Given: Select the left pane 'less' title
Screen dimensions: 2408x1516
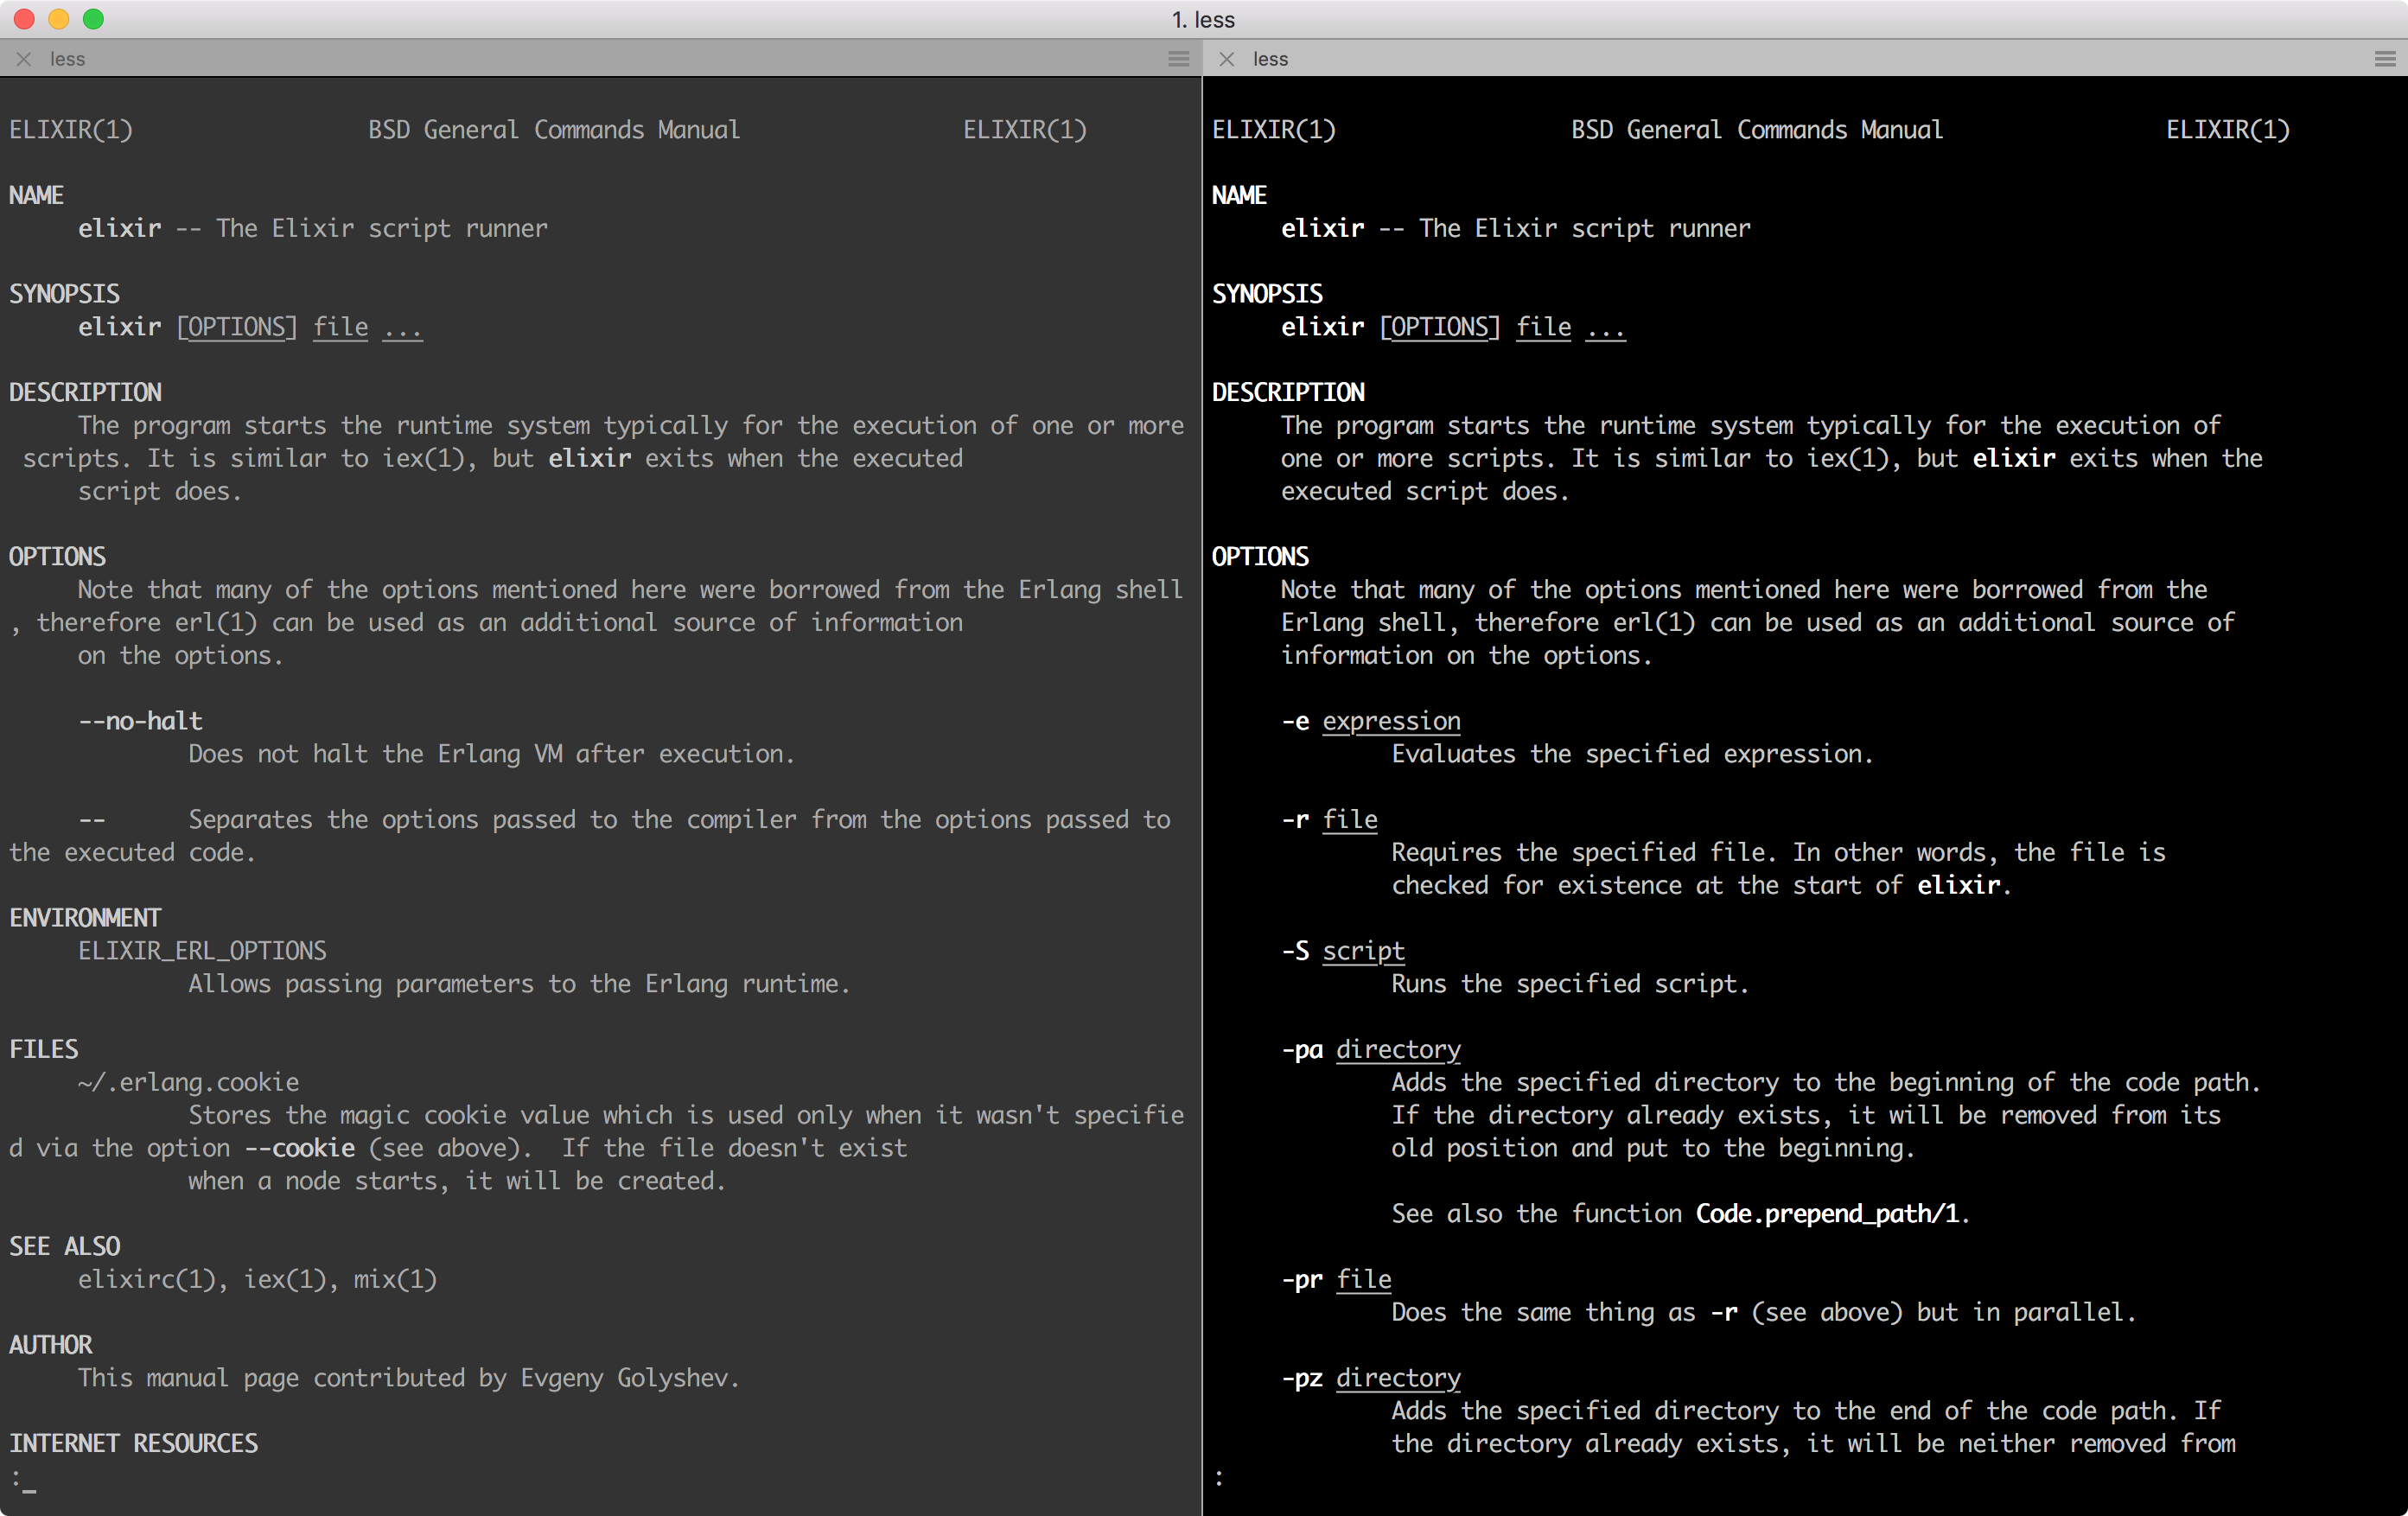Looking at the screenshot, I should (67, 59).
